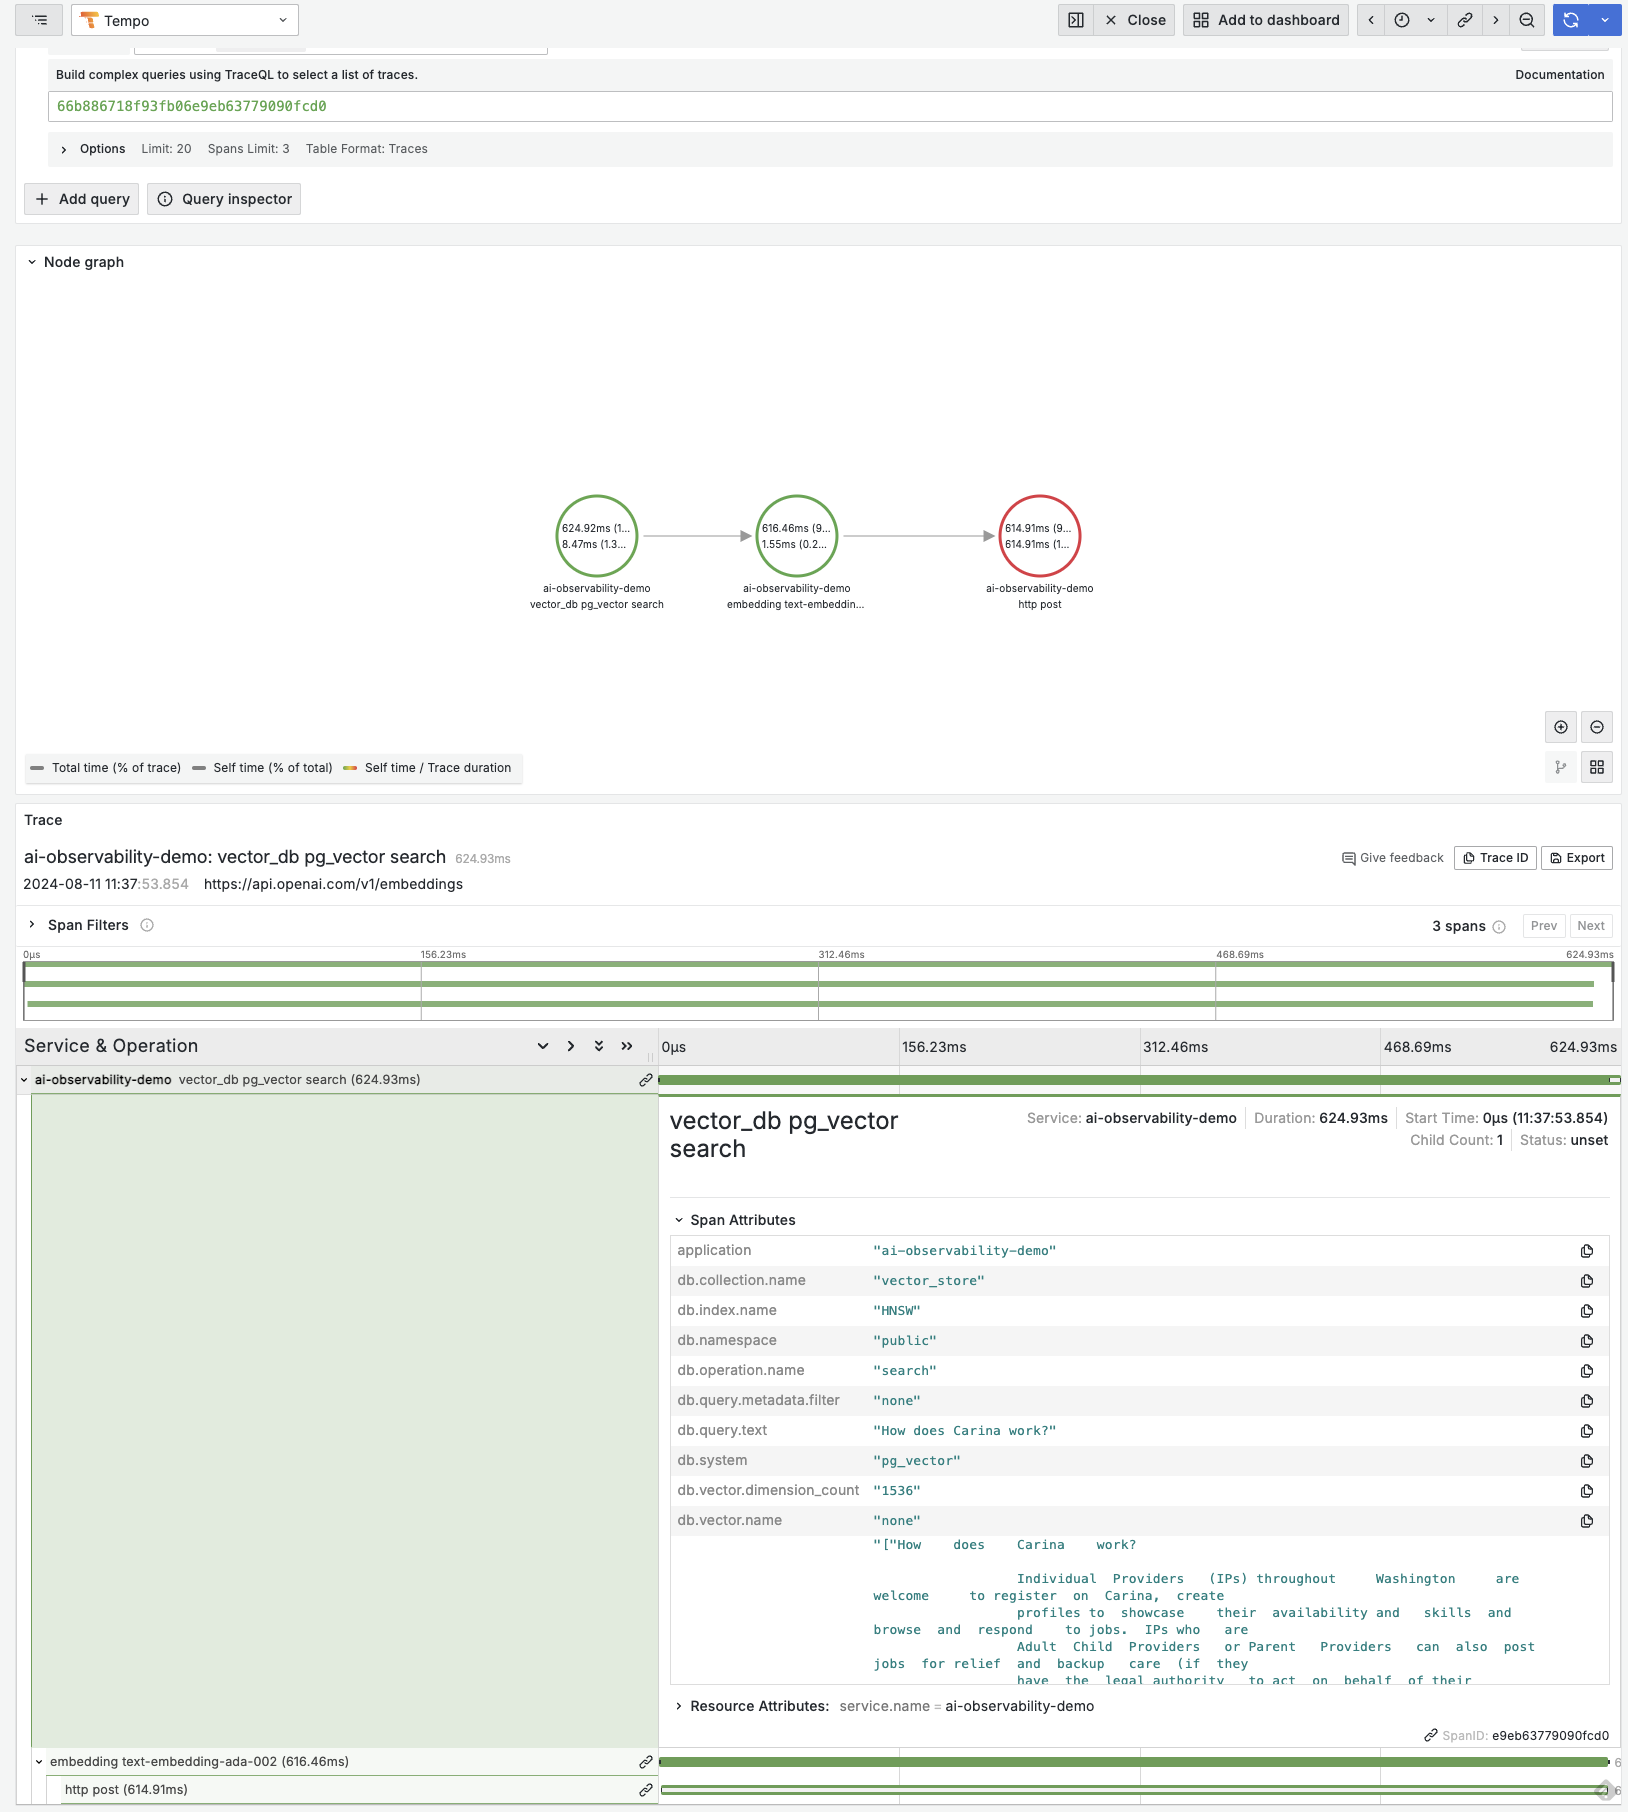Click the split pane icon beside Close
The height and width of the screenshot is (1812, 1628).
tap(1076, 20)
